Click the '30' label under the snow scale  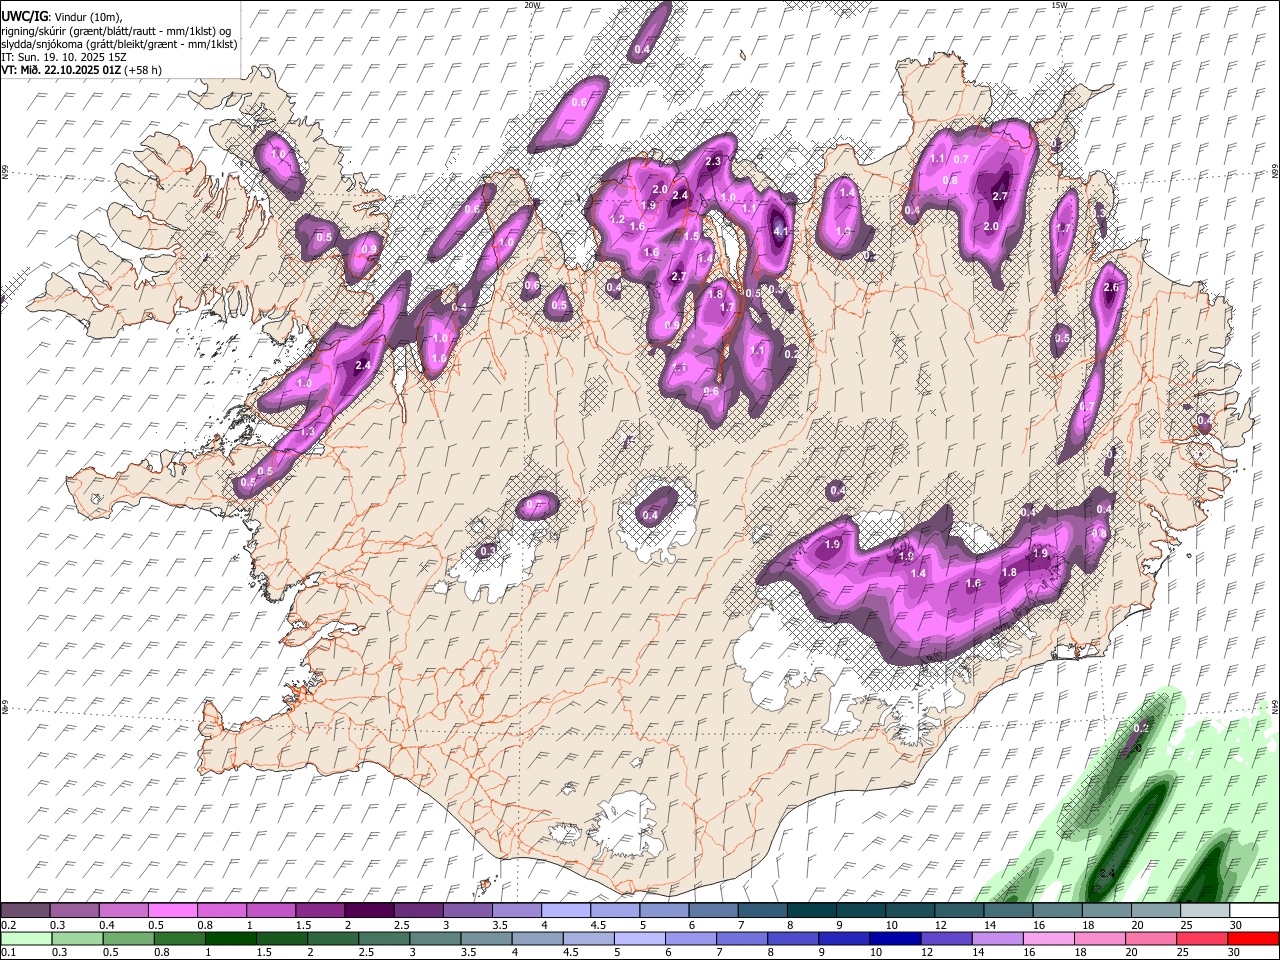[x=1235, y=925]
